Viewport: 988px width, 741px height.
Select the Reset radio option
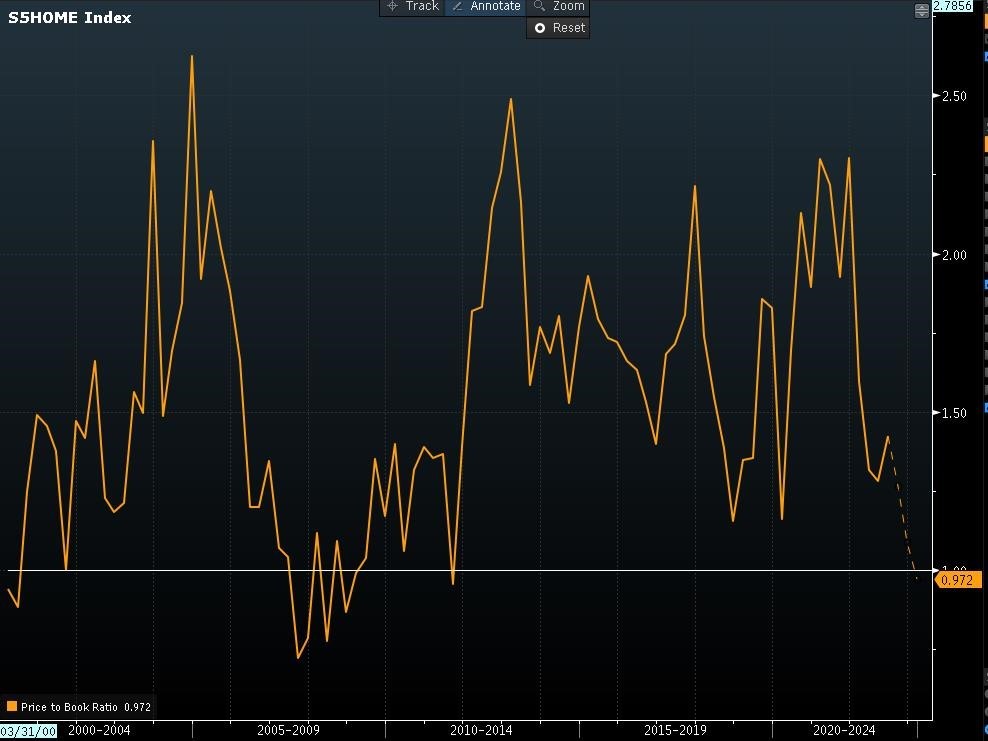[x=540, y=28]
